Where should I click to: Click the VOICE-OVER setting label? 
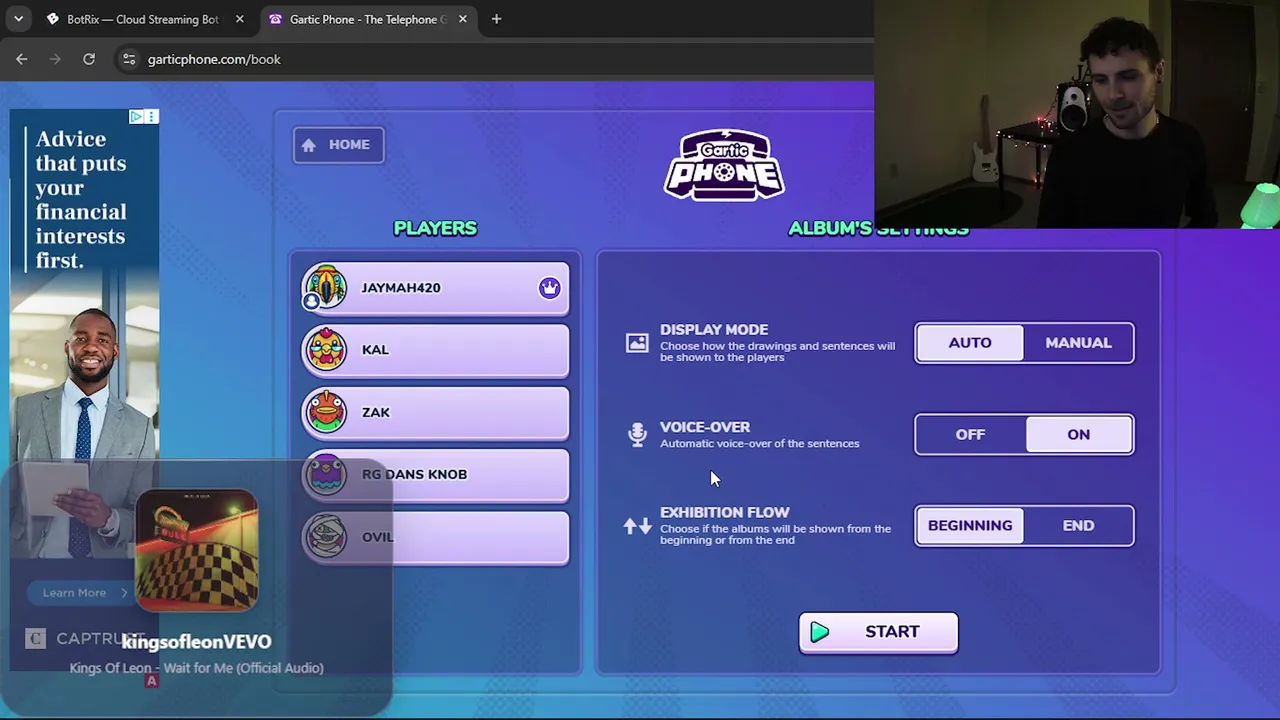tap(705, 427)
